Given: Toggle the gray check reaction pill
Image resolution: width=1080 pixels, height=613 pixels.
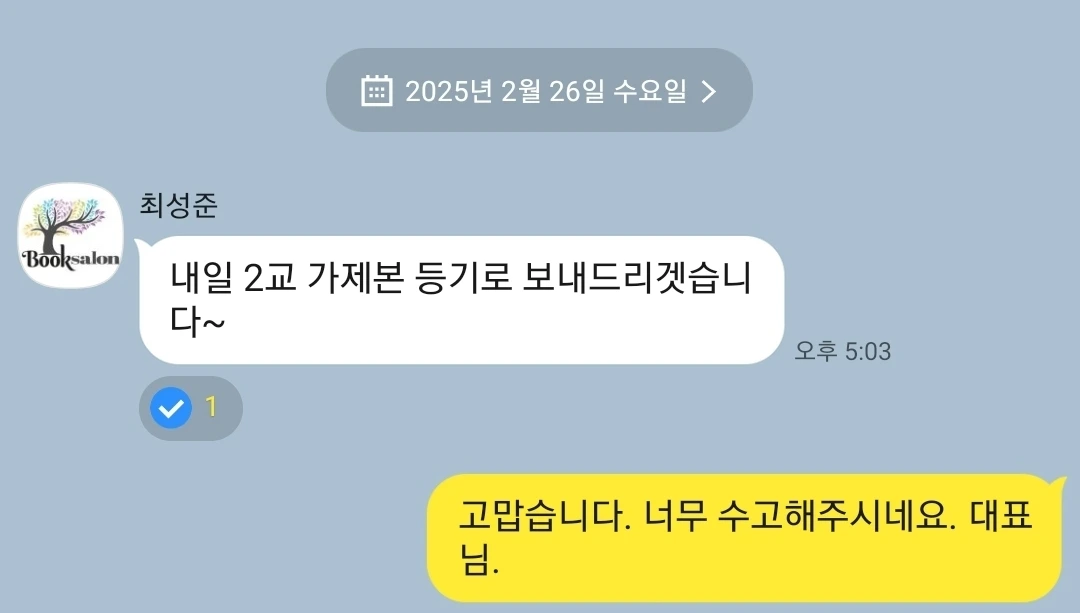Looking at the screenshot, I should pyautogui.click(x=191, y=408).
